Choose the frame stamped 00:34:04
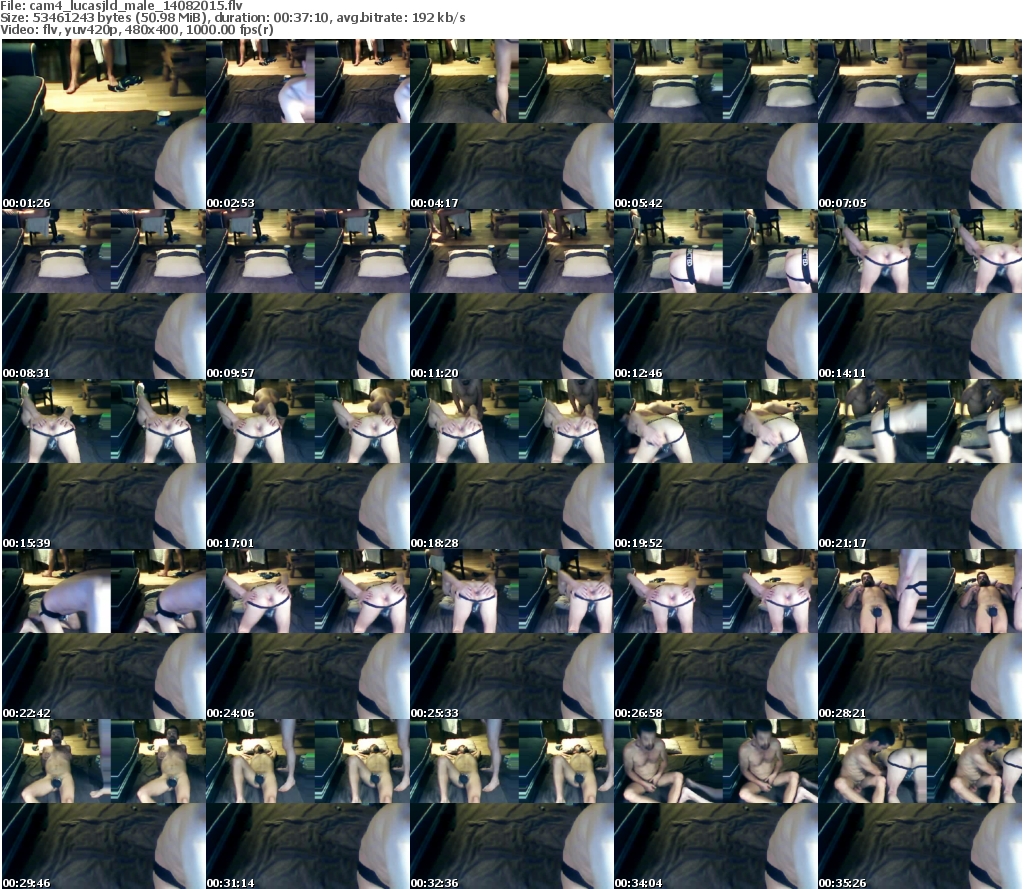The height and width of the screenshot is (889, 1024). (715, 804)
